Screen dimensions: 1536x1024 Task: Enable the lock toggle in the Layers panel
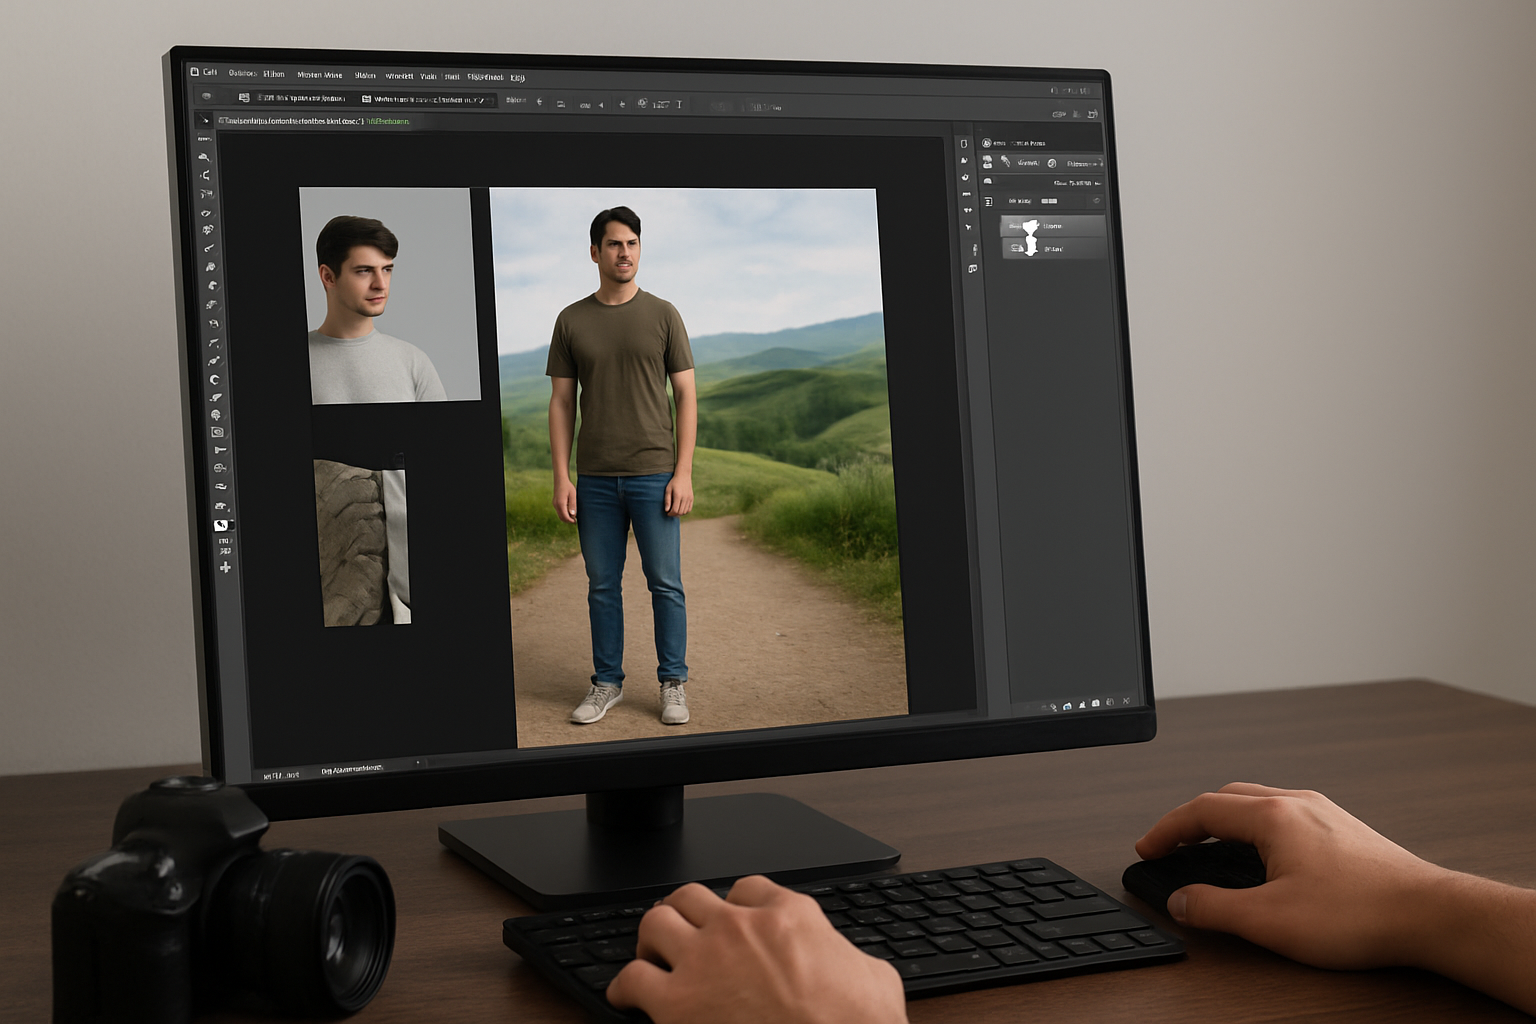1048,201
